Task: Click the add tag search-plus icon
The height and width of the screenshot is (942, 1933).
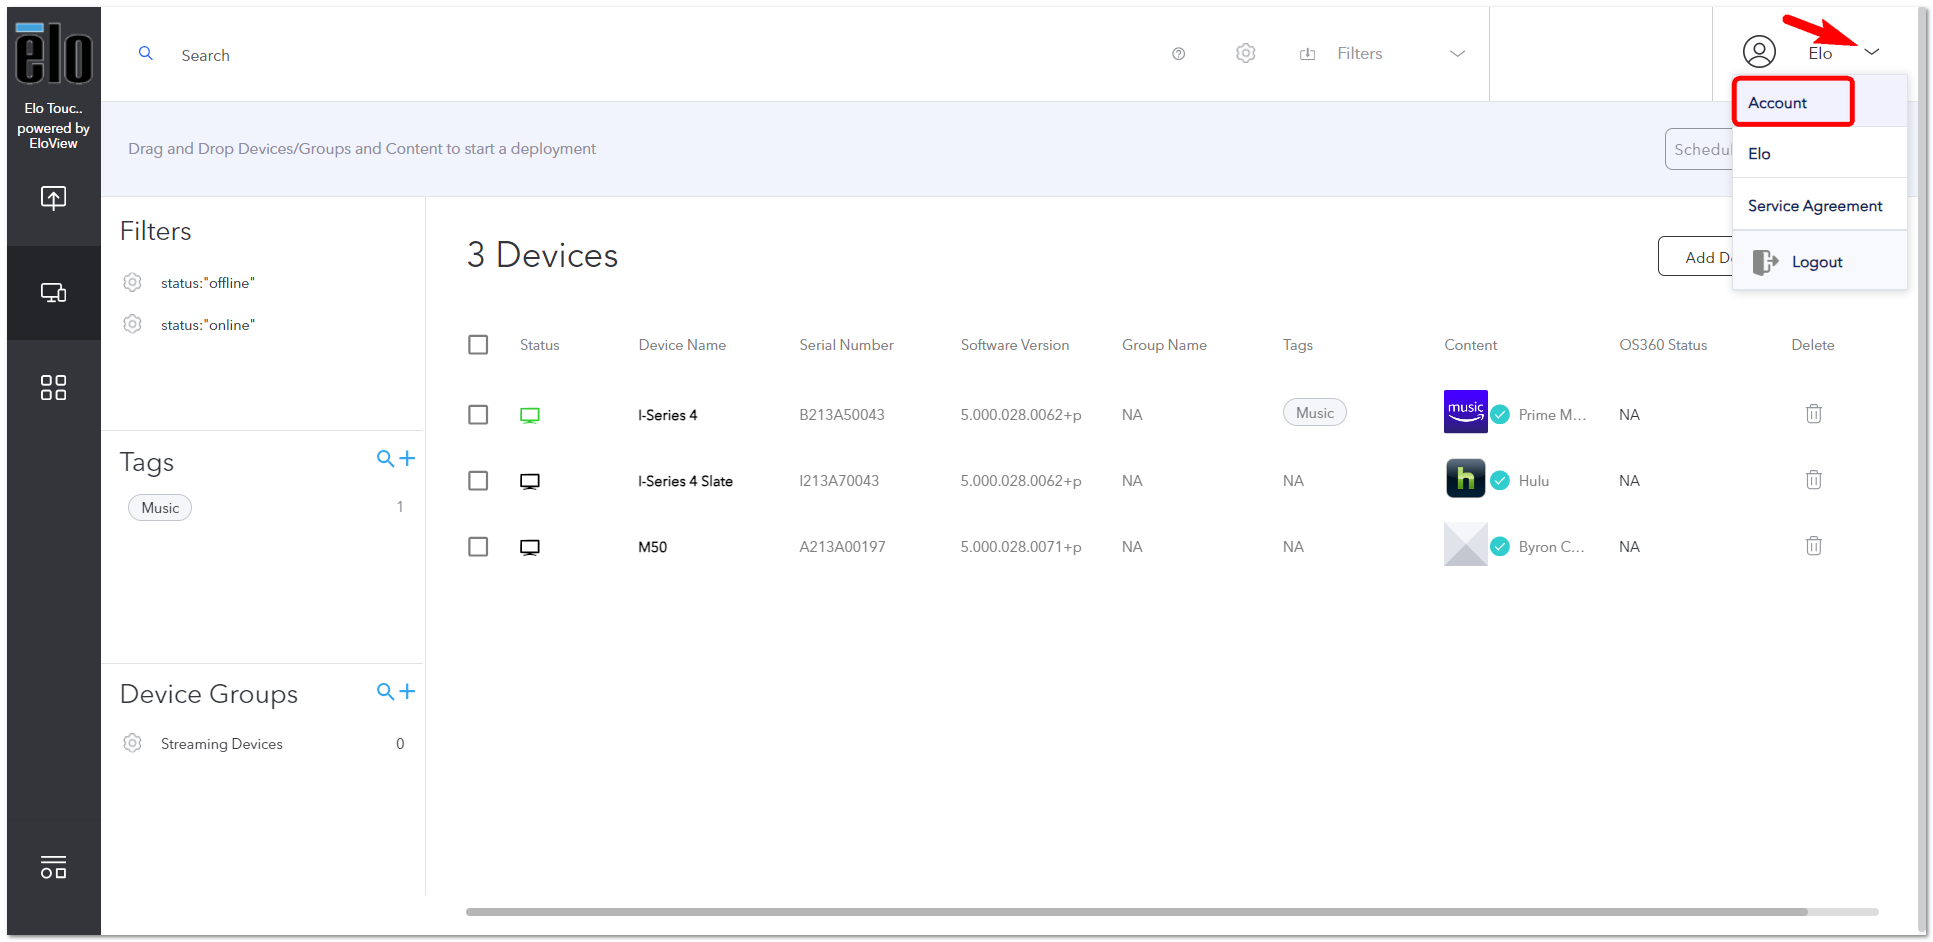Action: tap(395, 459)
